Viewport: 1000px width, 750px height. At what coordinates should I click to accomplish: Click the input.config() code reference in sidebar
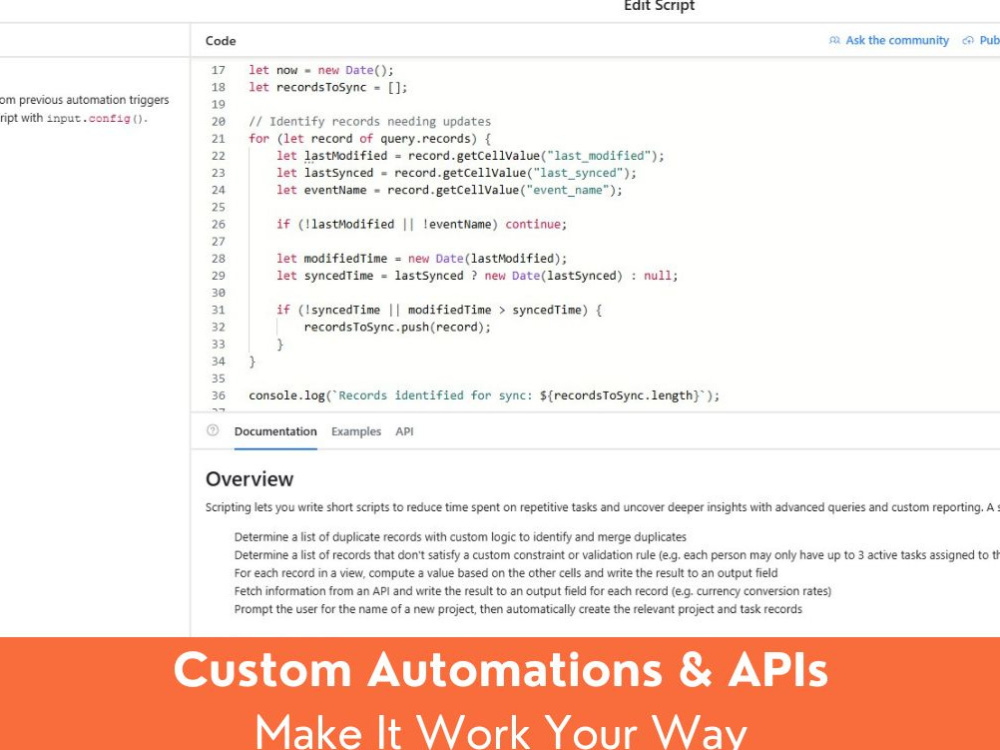(96, 119)
